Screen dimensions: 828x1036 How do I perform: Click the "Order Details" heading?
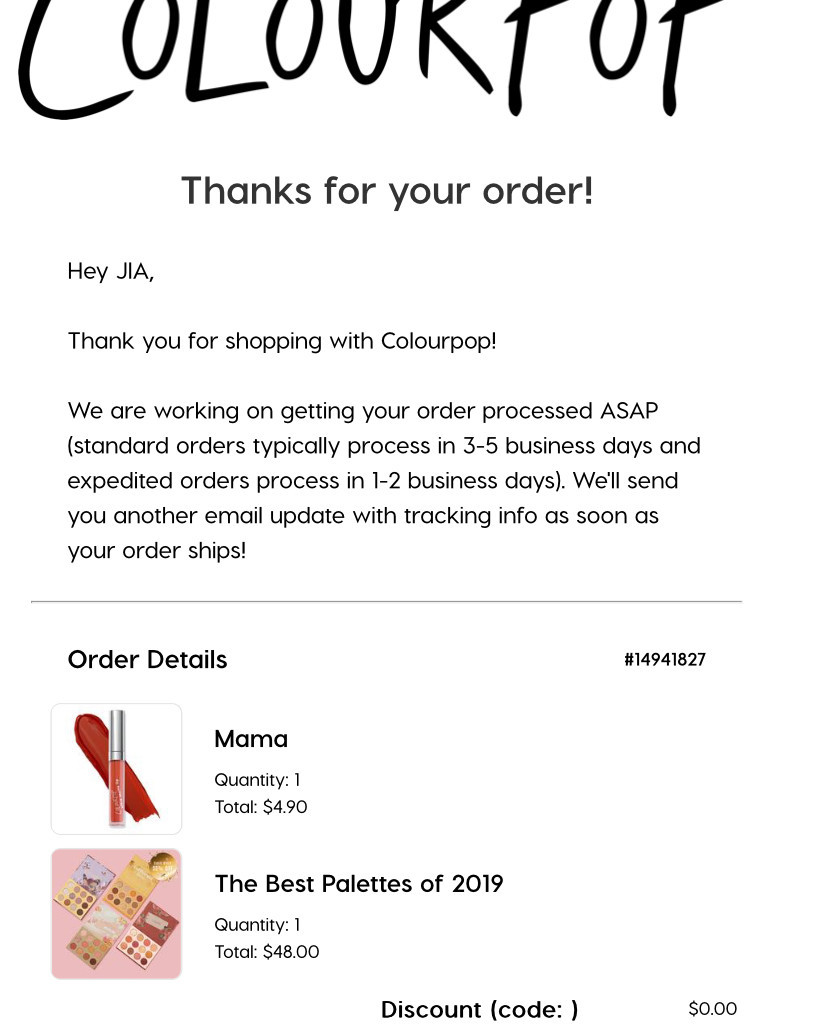point(147,660)
